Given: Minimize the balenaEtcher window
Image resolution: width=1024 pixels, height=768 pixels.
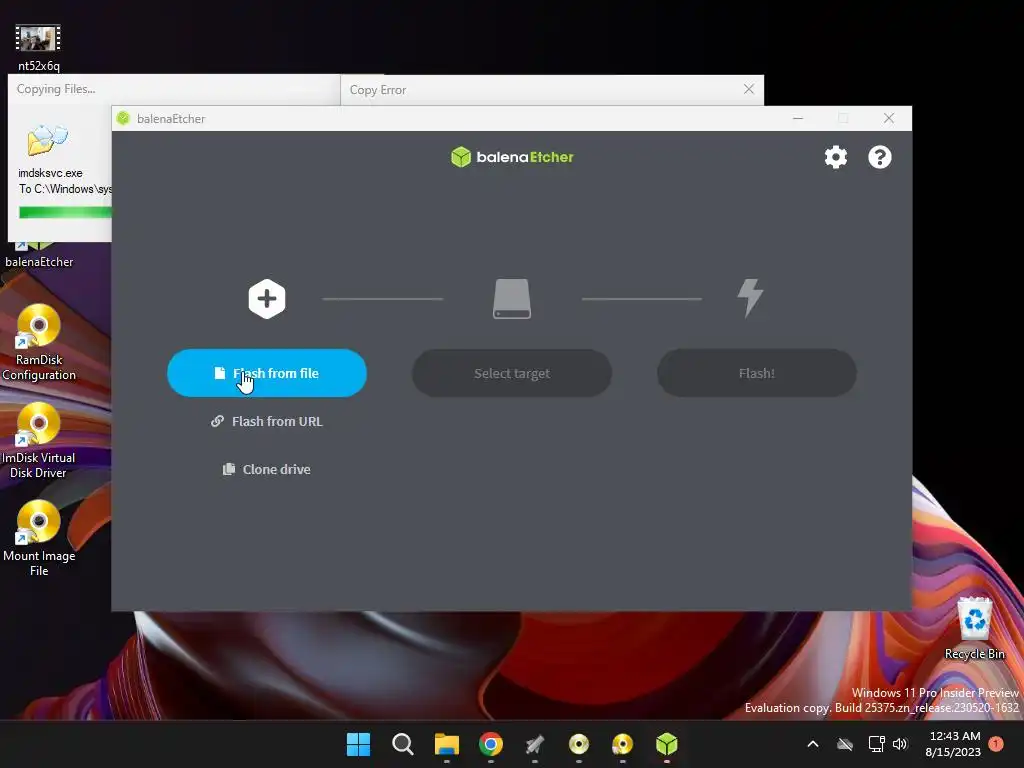Looking at the screenshot, I should tap(798, 118).
